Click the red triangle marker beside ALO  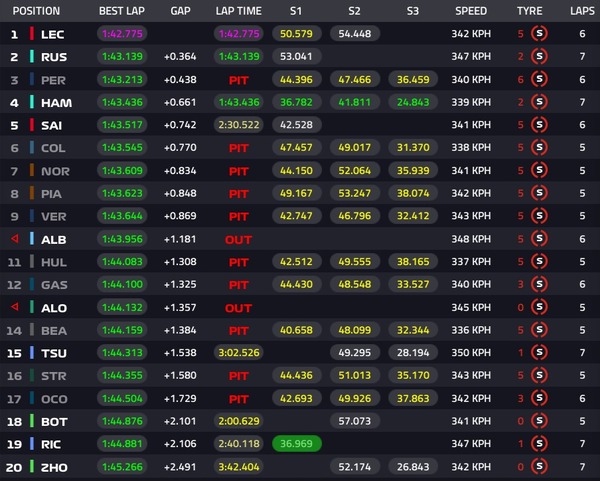click(14, 307)
